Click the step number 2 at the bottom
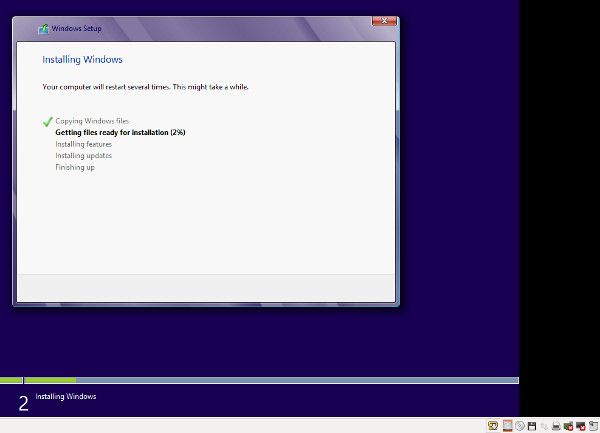The height and width of the screenshot is (433, 600). (x=23, y=402)
